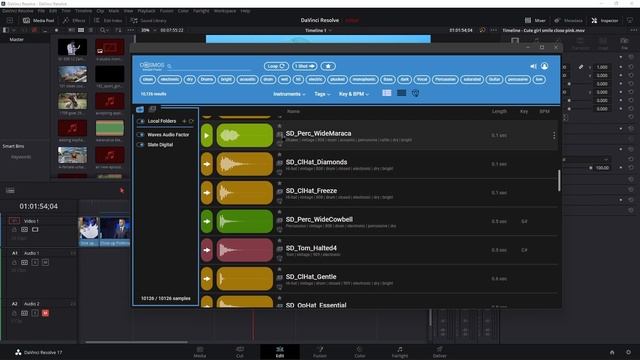Screen dimensions: 640x360
Task: Open the Workspace menu
Action: [225, 11]
